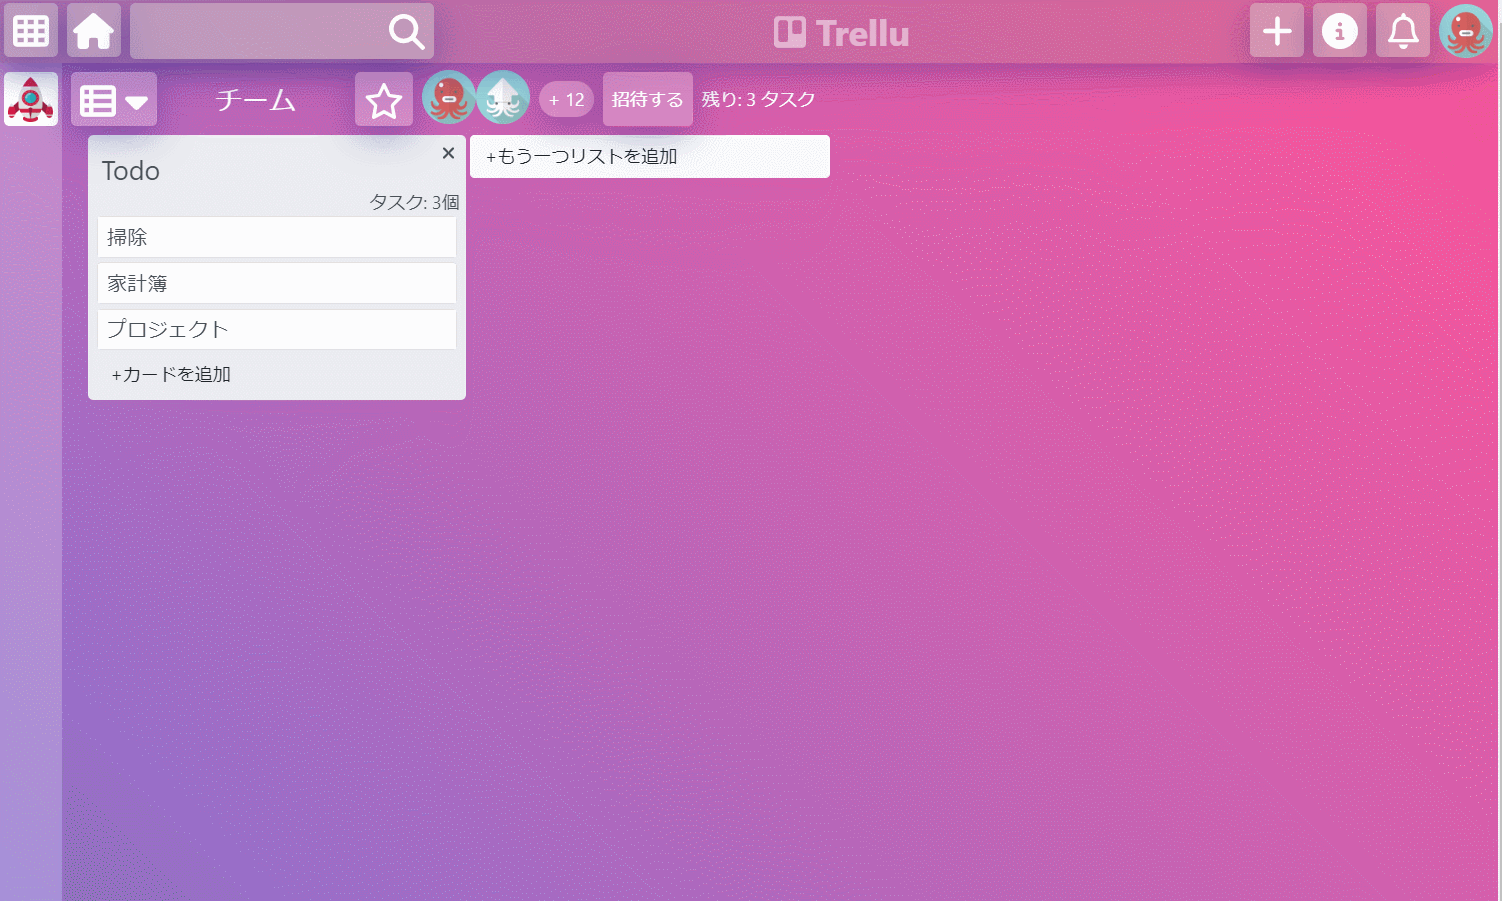Open the apps grid menu
The height and width of the screenshot is (901, 1502).
coord(31,30)
